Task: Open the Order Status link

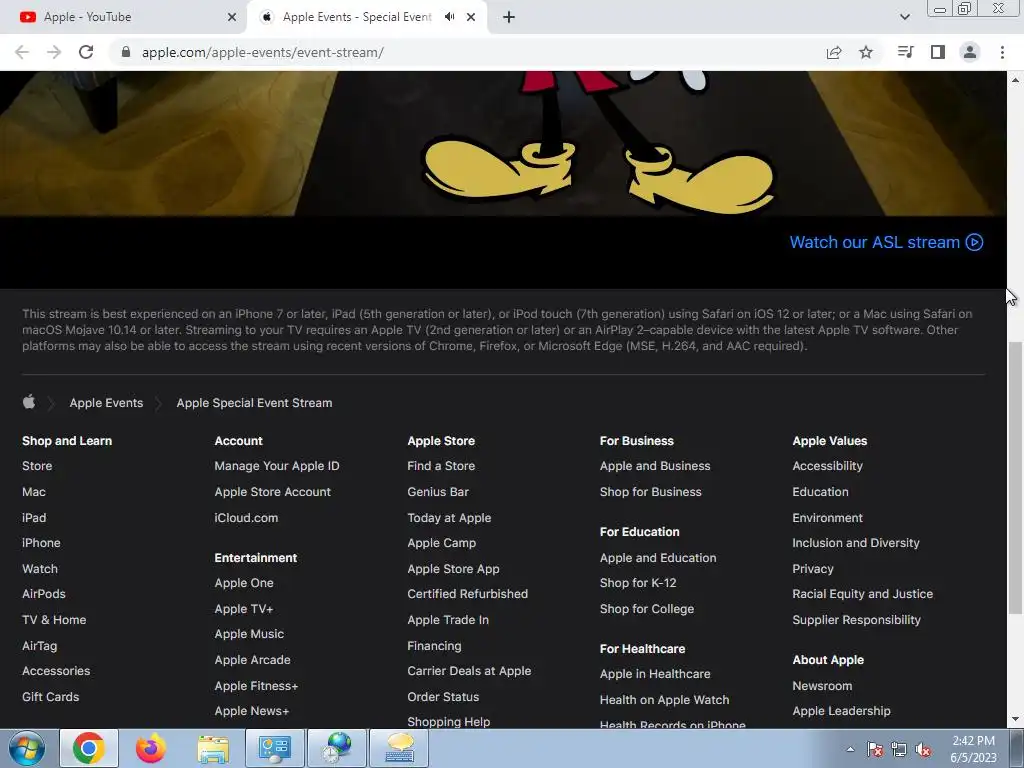Action: click(443, 697)
